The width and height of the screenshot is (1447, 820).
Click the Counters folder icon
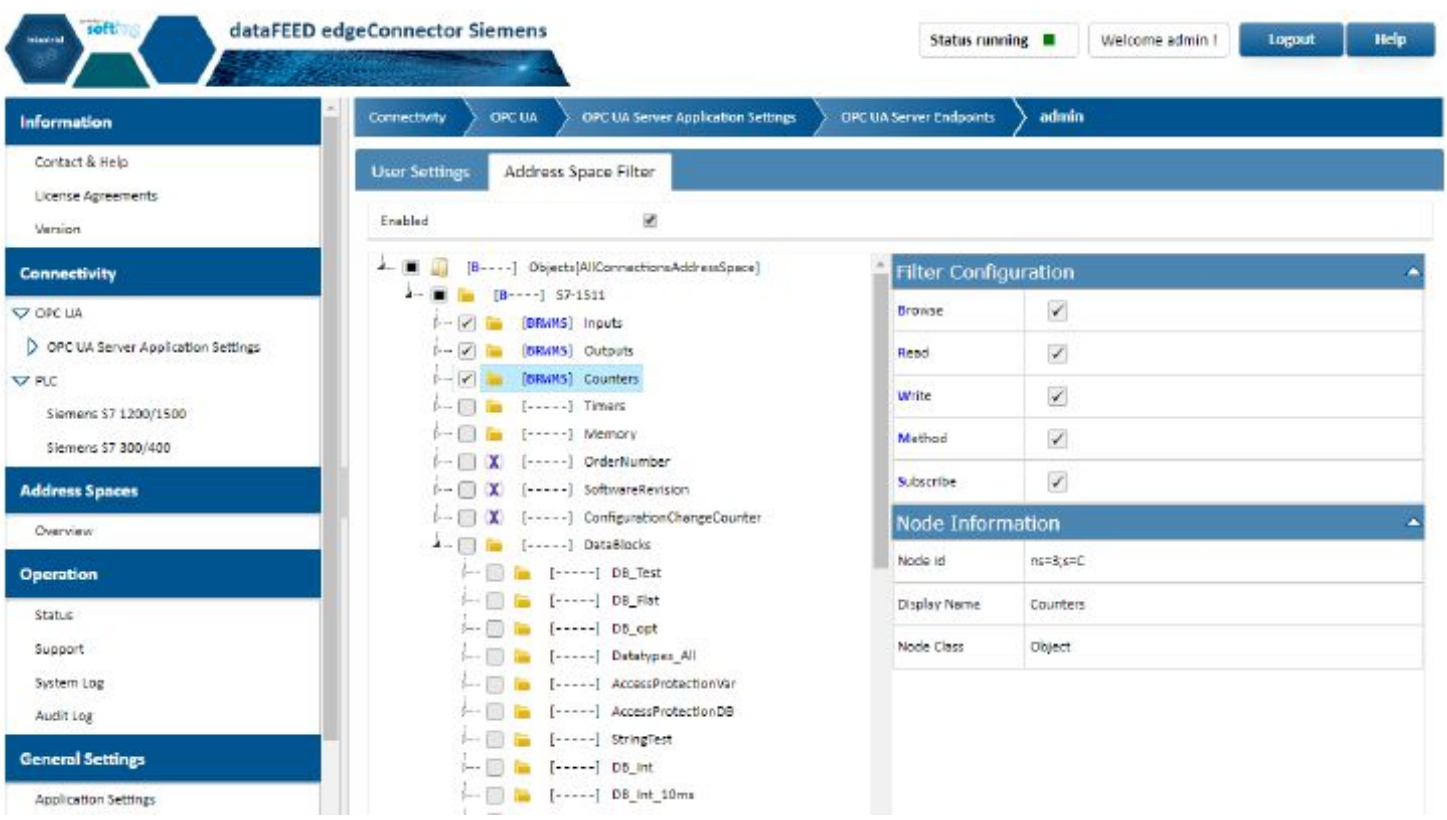[493, 380]
